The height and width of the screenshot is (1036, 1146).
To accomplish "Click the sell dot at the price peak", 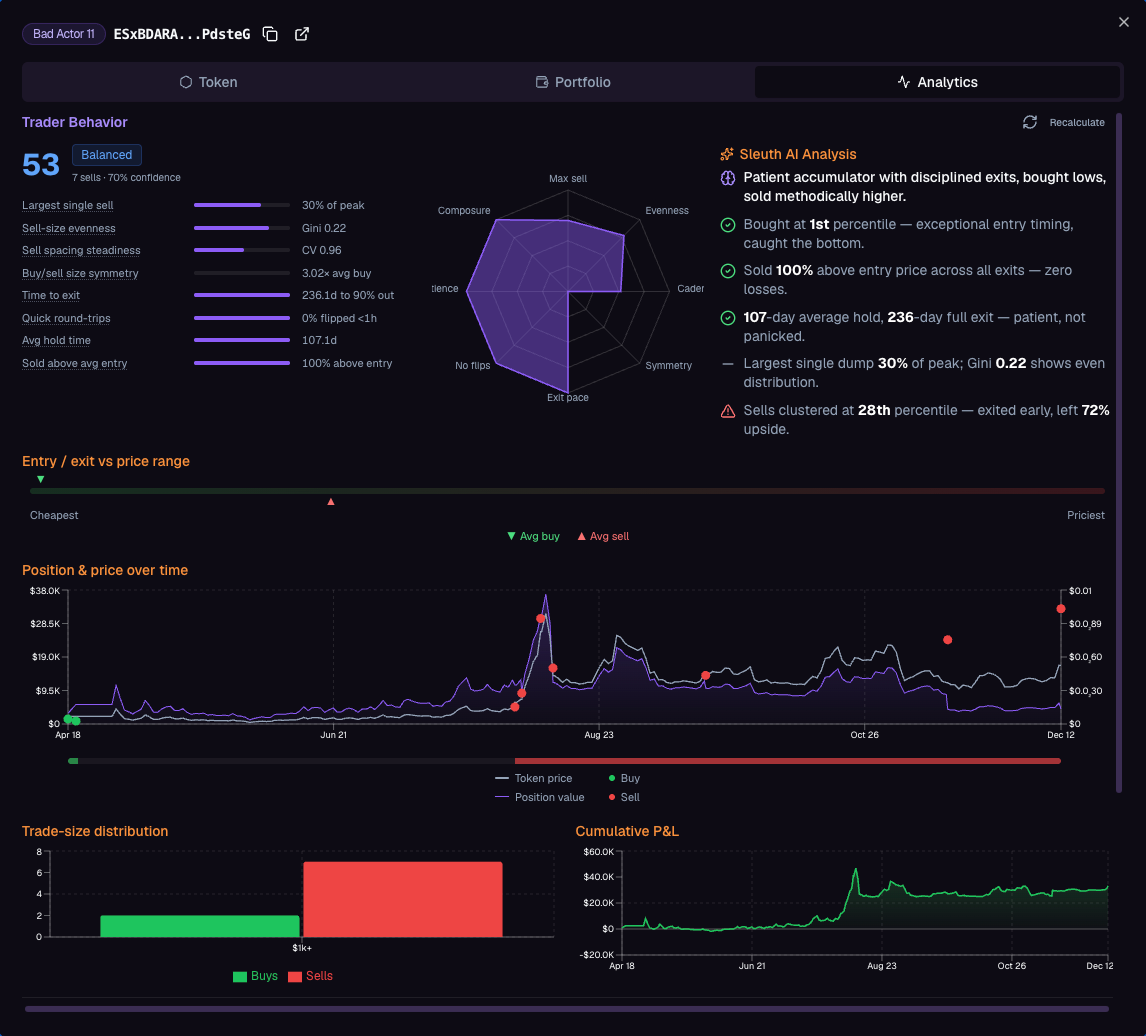I will coord(541,619).
